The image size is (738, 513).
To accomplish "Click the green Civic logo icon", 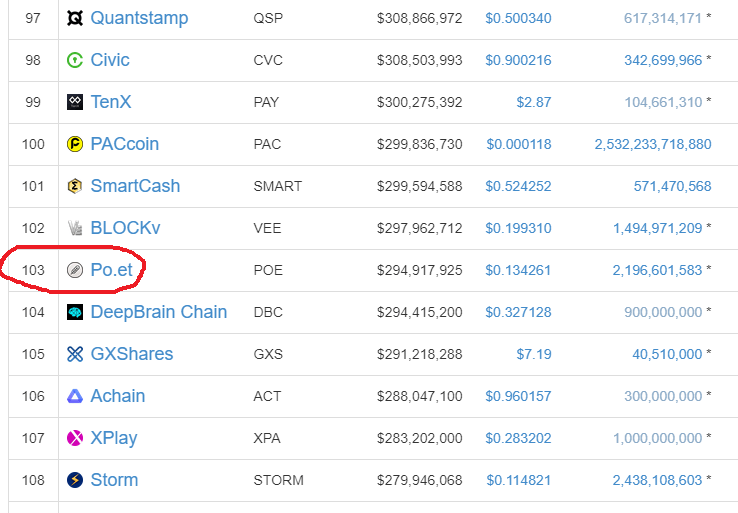I will click(75, 60).
